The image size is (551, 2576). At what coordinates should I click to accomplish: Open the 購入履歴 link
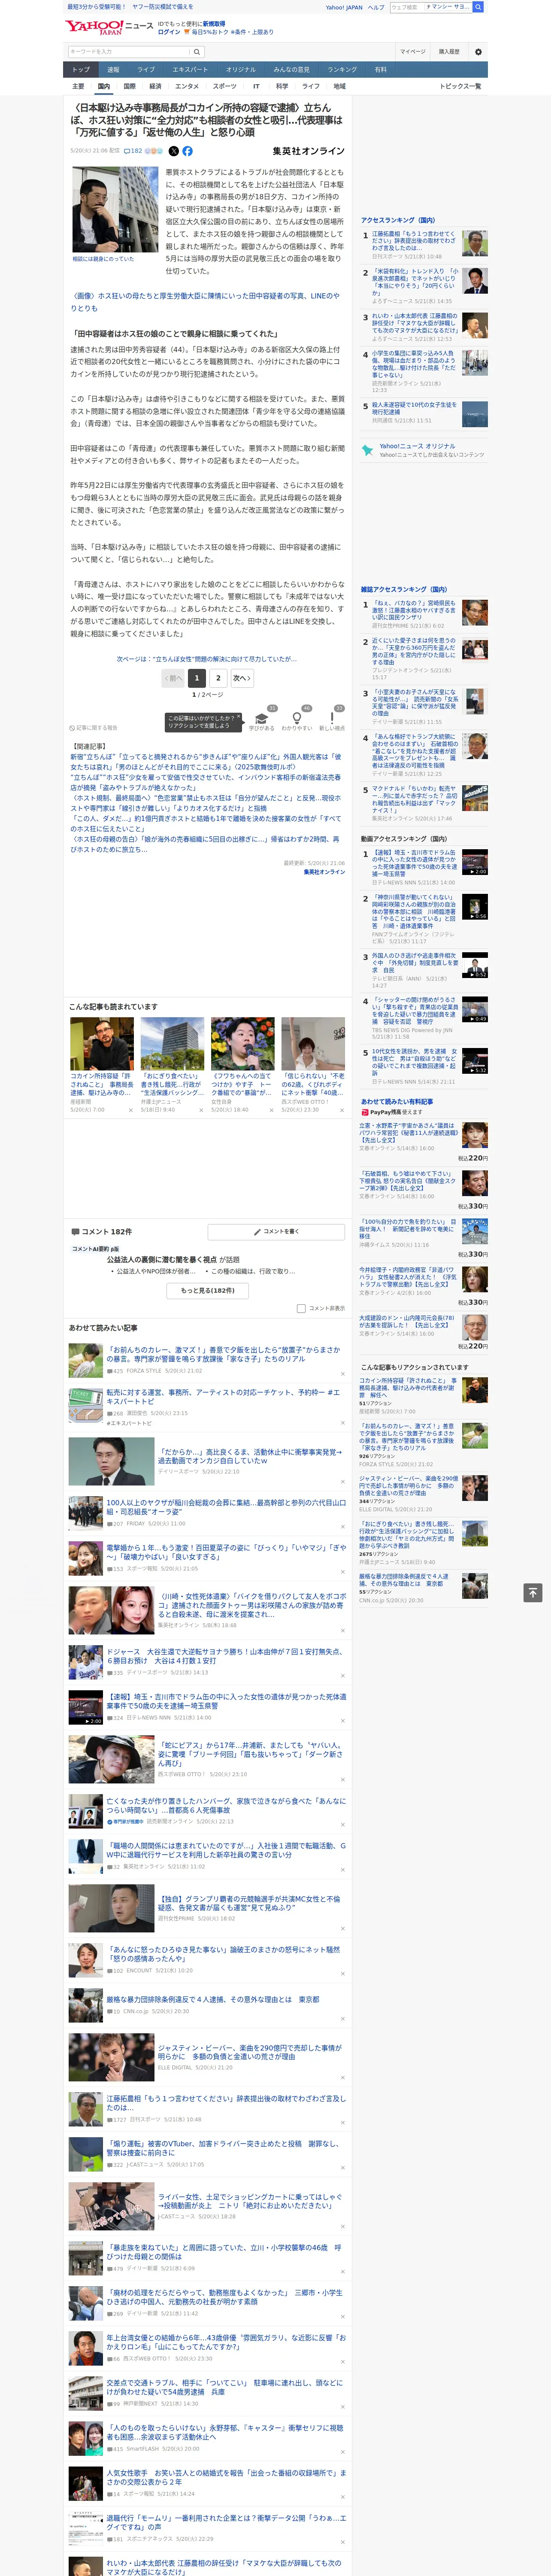tap(449, 51)
